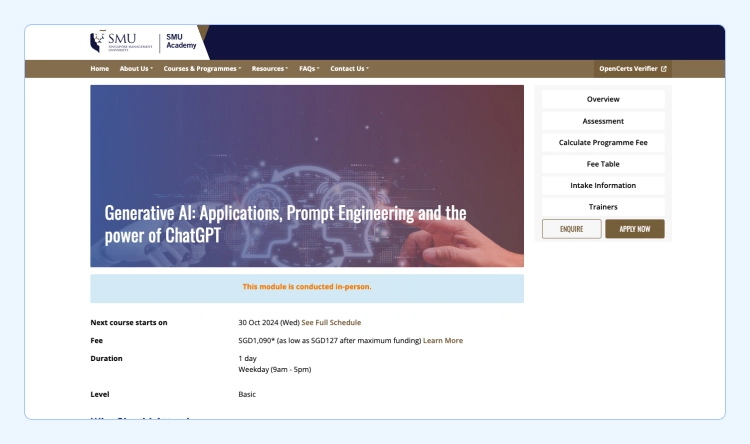Click the Apply Now button

pos(635,229)
